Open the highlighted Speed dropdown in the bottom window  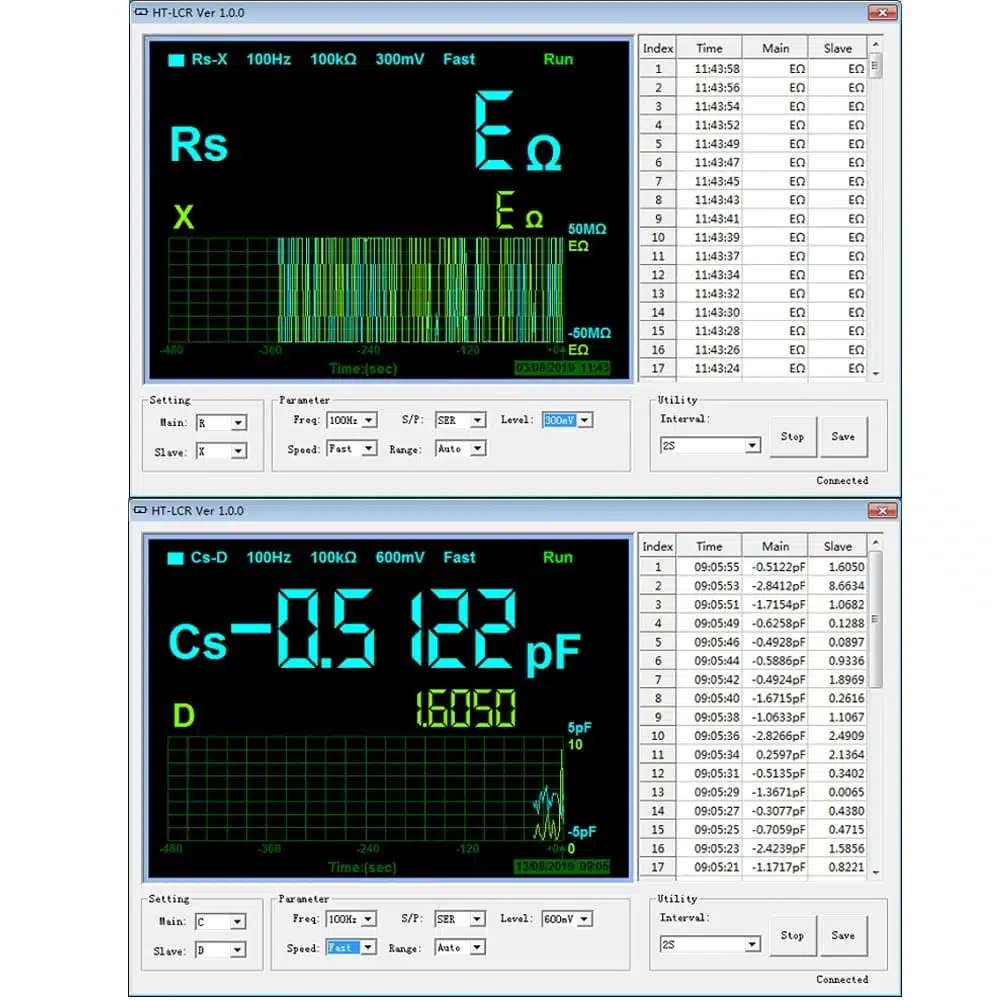367,947
